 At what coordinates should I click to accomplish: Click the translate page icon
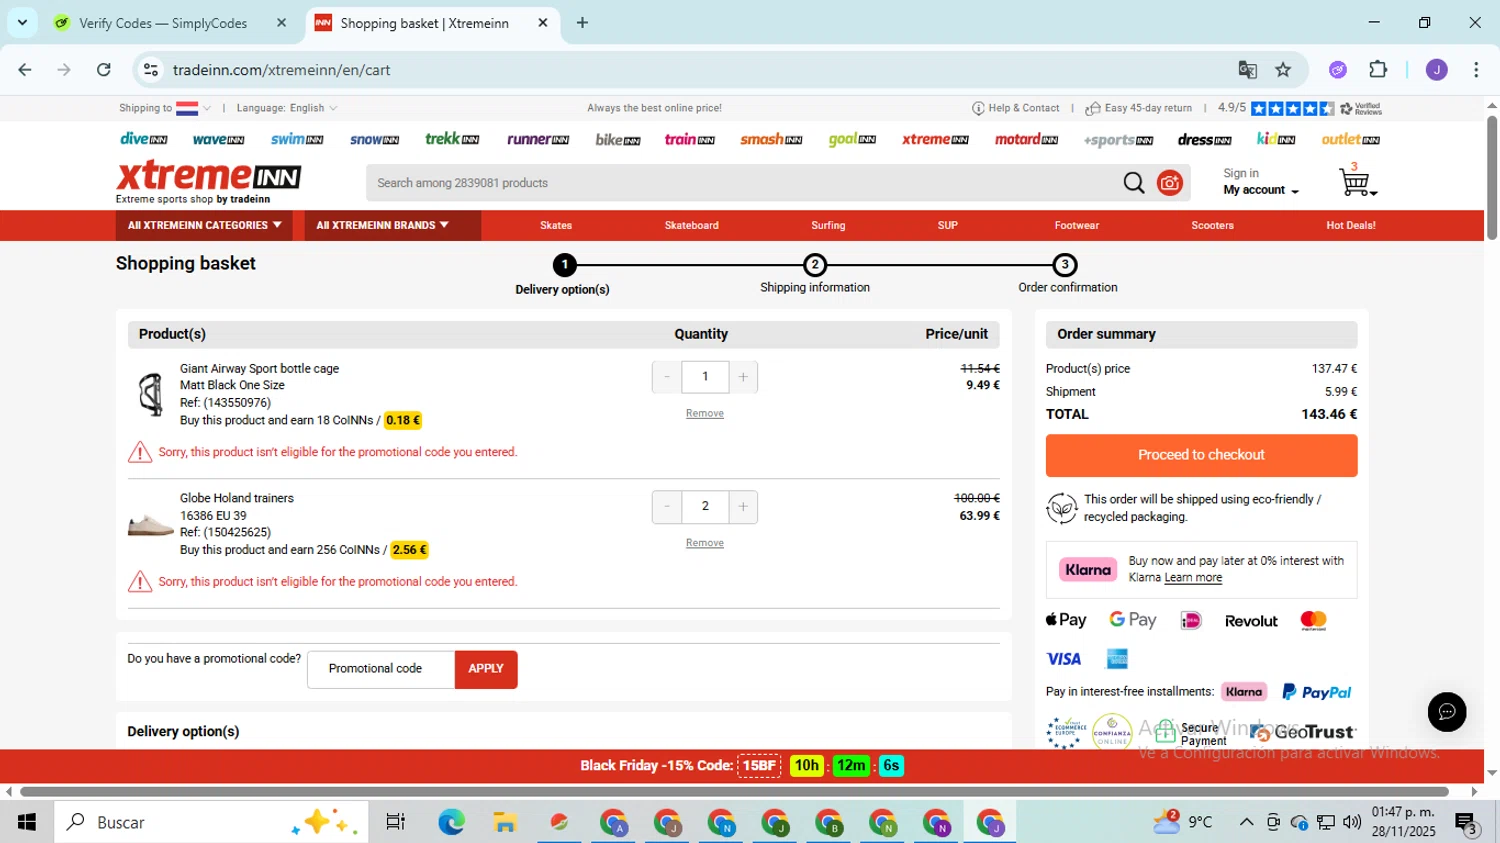pos(1247,69)
